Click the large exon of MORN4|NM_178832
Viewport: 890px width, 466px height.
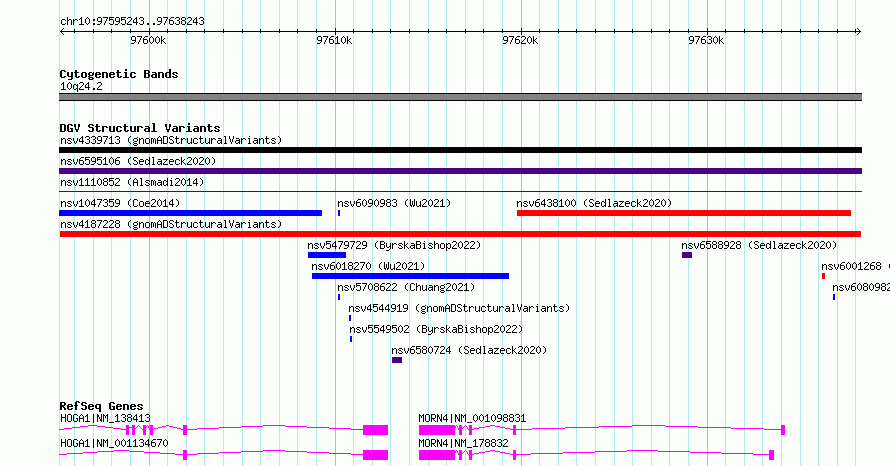[437, 455]
